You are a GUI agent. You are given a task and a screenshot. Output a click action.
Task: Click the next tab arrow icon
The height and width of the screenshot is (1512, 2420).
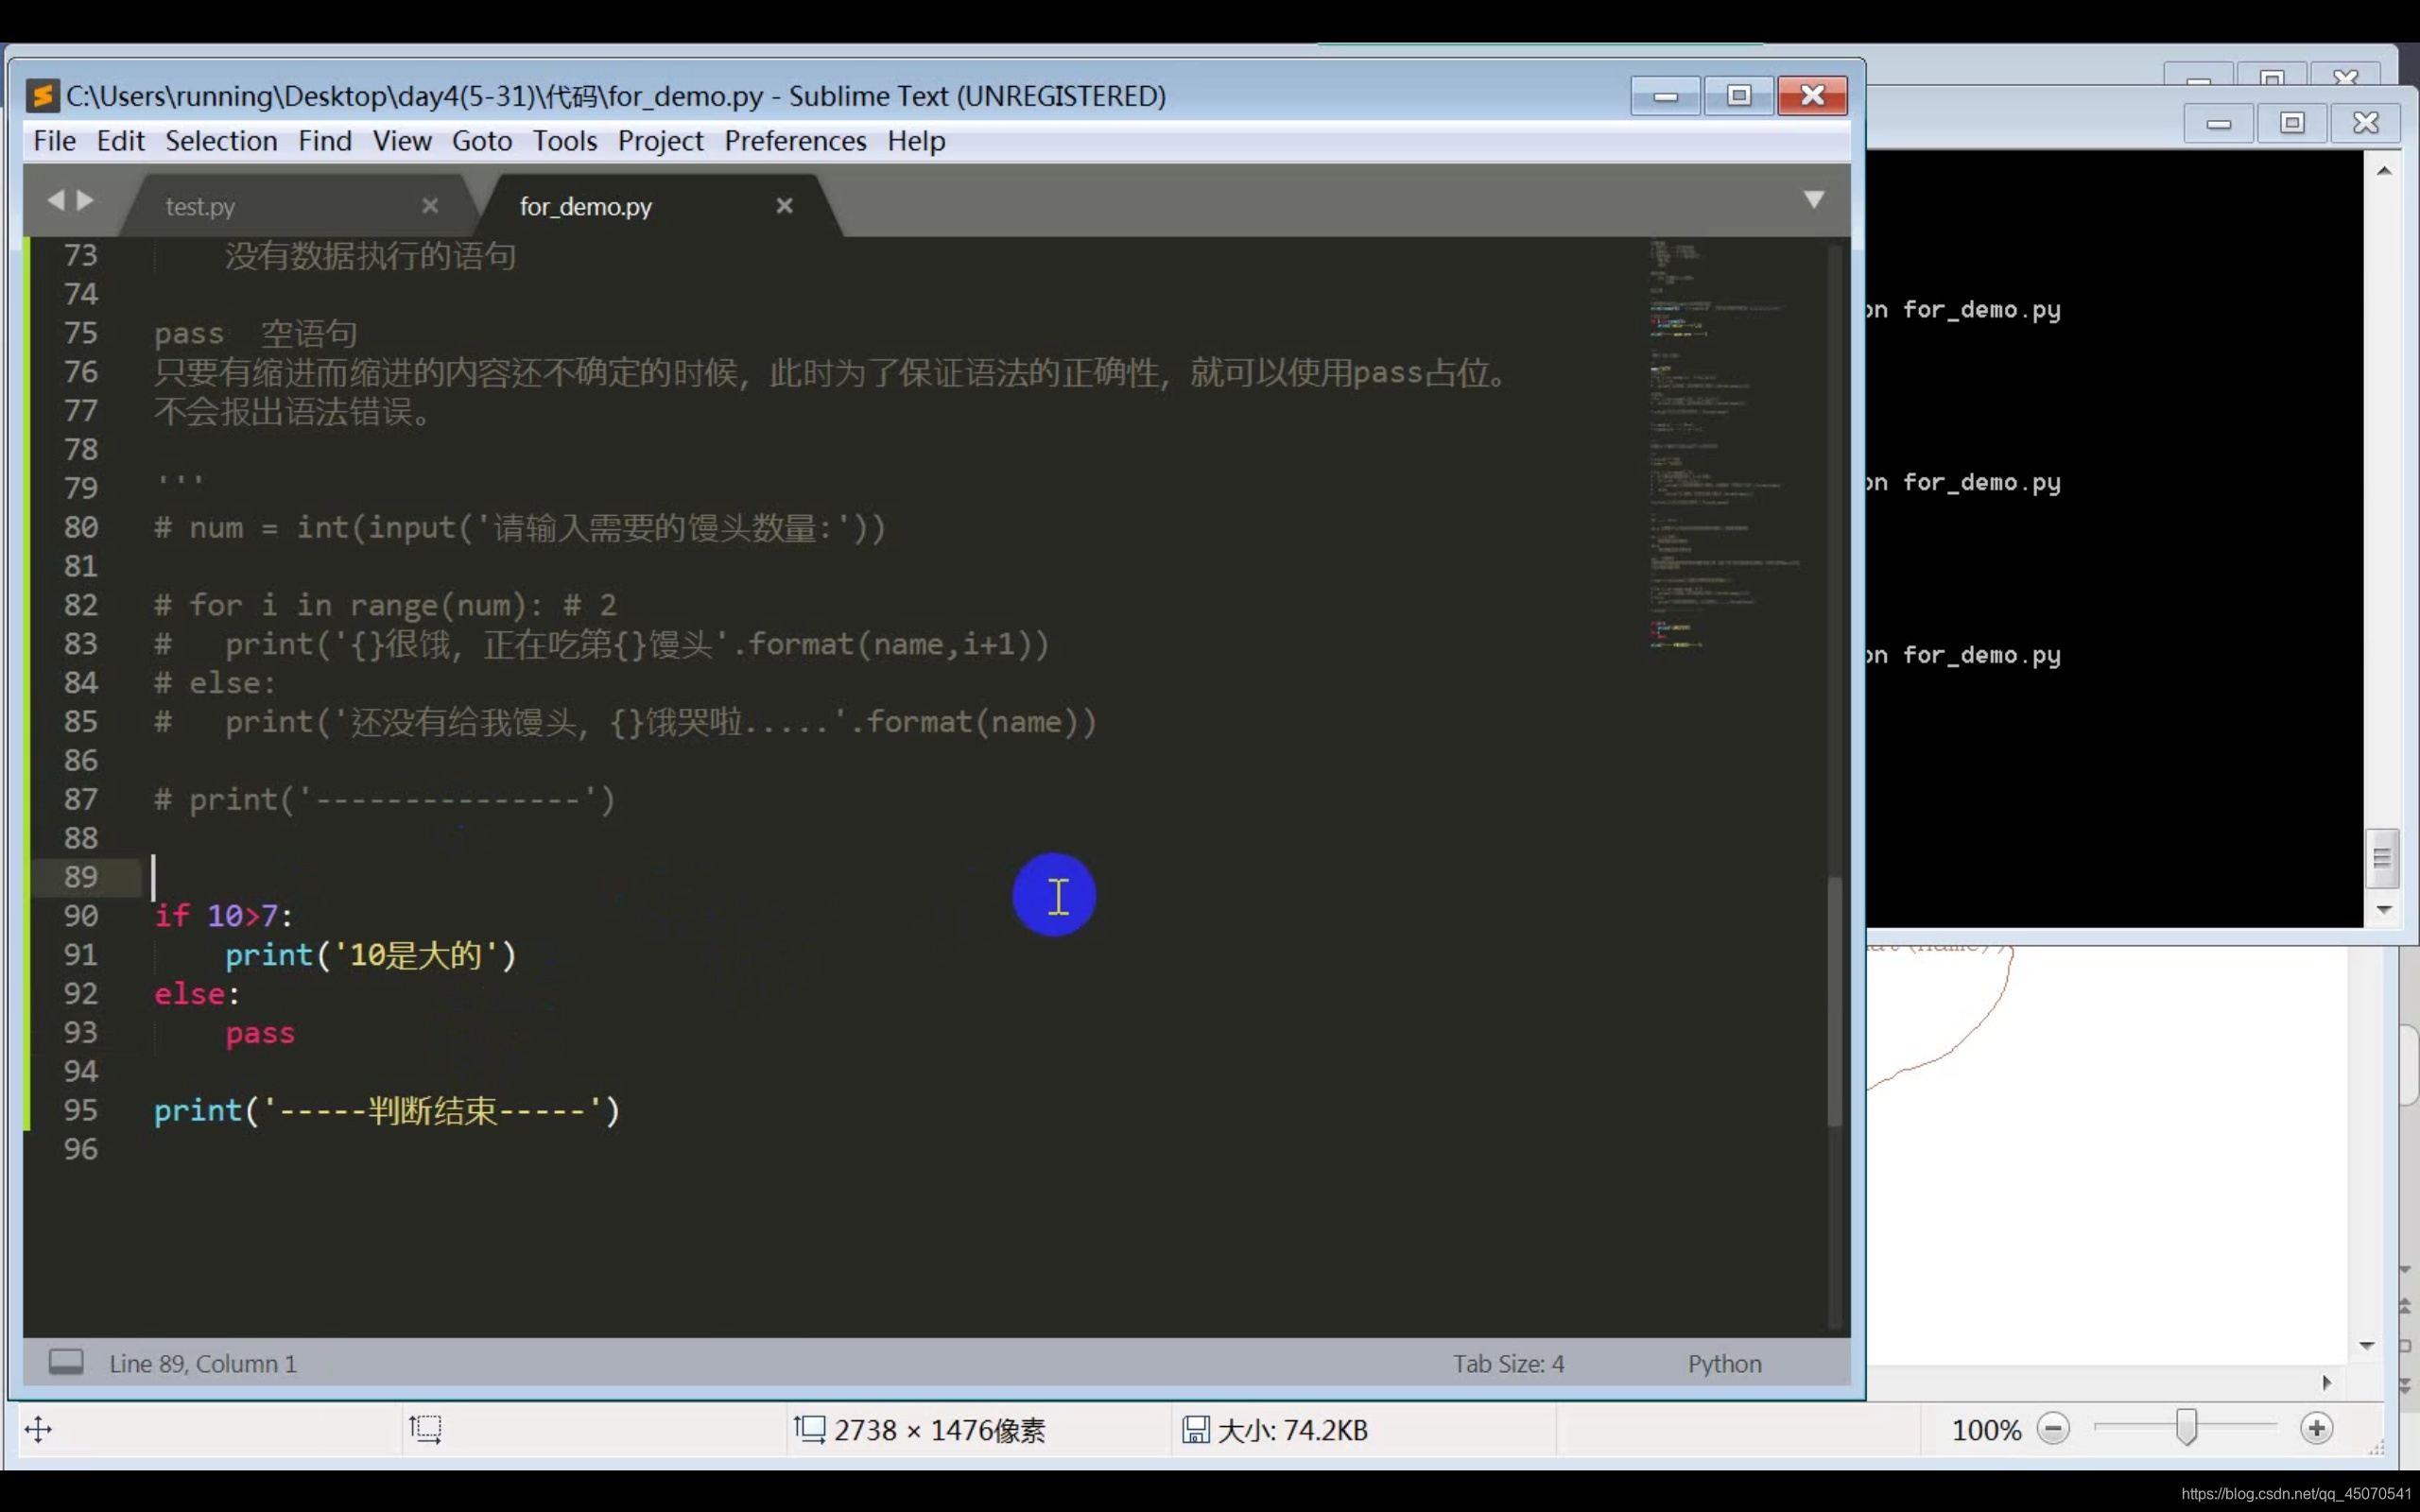click(x=87, y=200)
